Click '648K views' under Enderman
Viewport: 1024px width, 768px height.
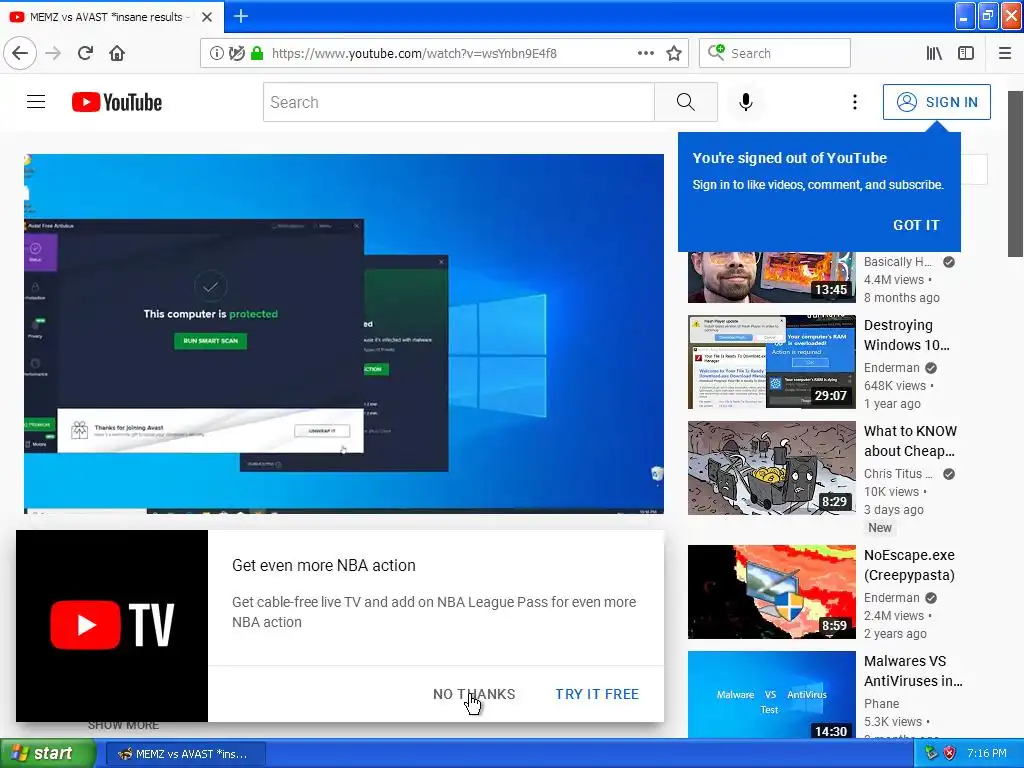tap(895, 386)
